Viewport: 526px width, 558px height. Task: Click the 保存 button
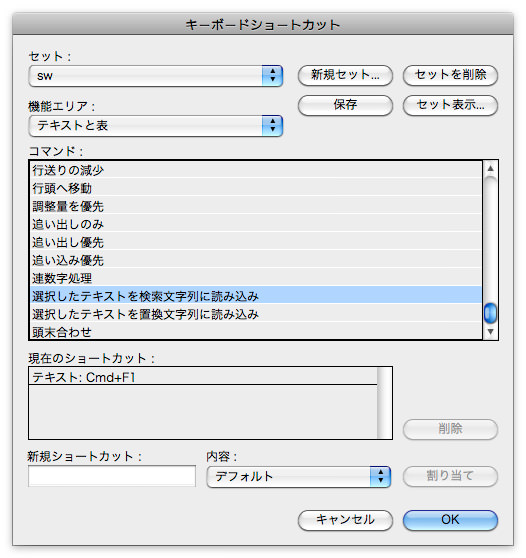[345, 105]
